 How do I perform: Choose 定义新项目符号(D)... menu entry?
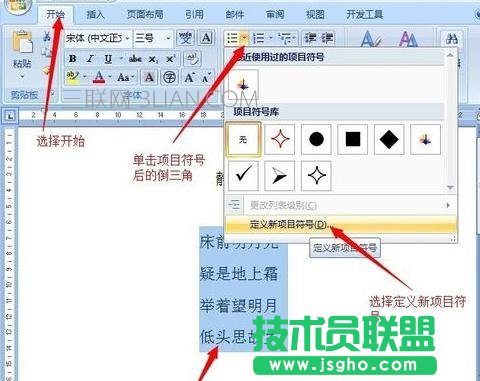(x=340, y=224)
